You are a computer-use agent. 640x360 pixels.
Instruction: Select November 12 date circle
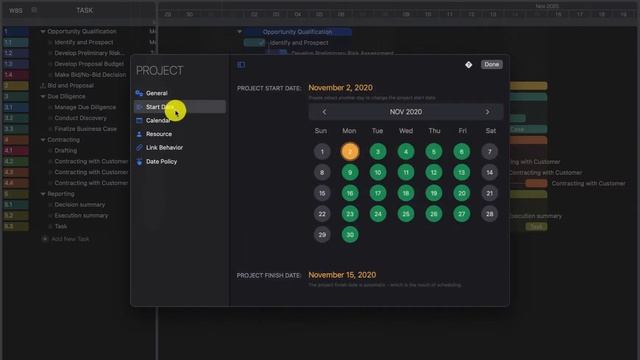434,172
